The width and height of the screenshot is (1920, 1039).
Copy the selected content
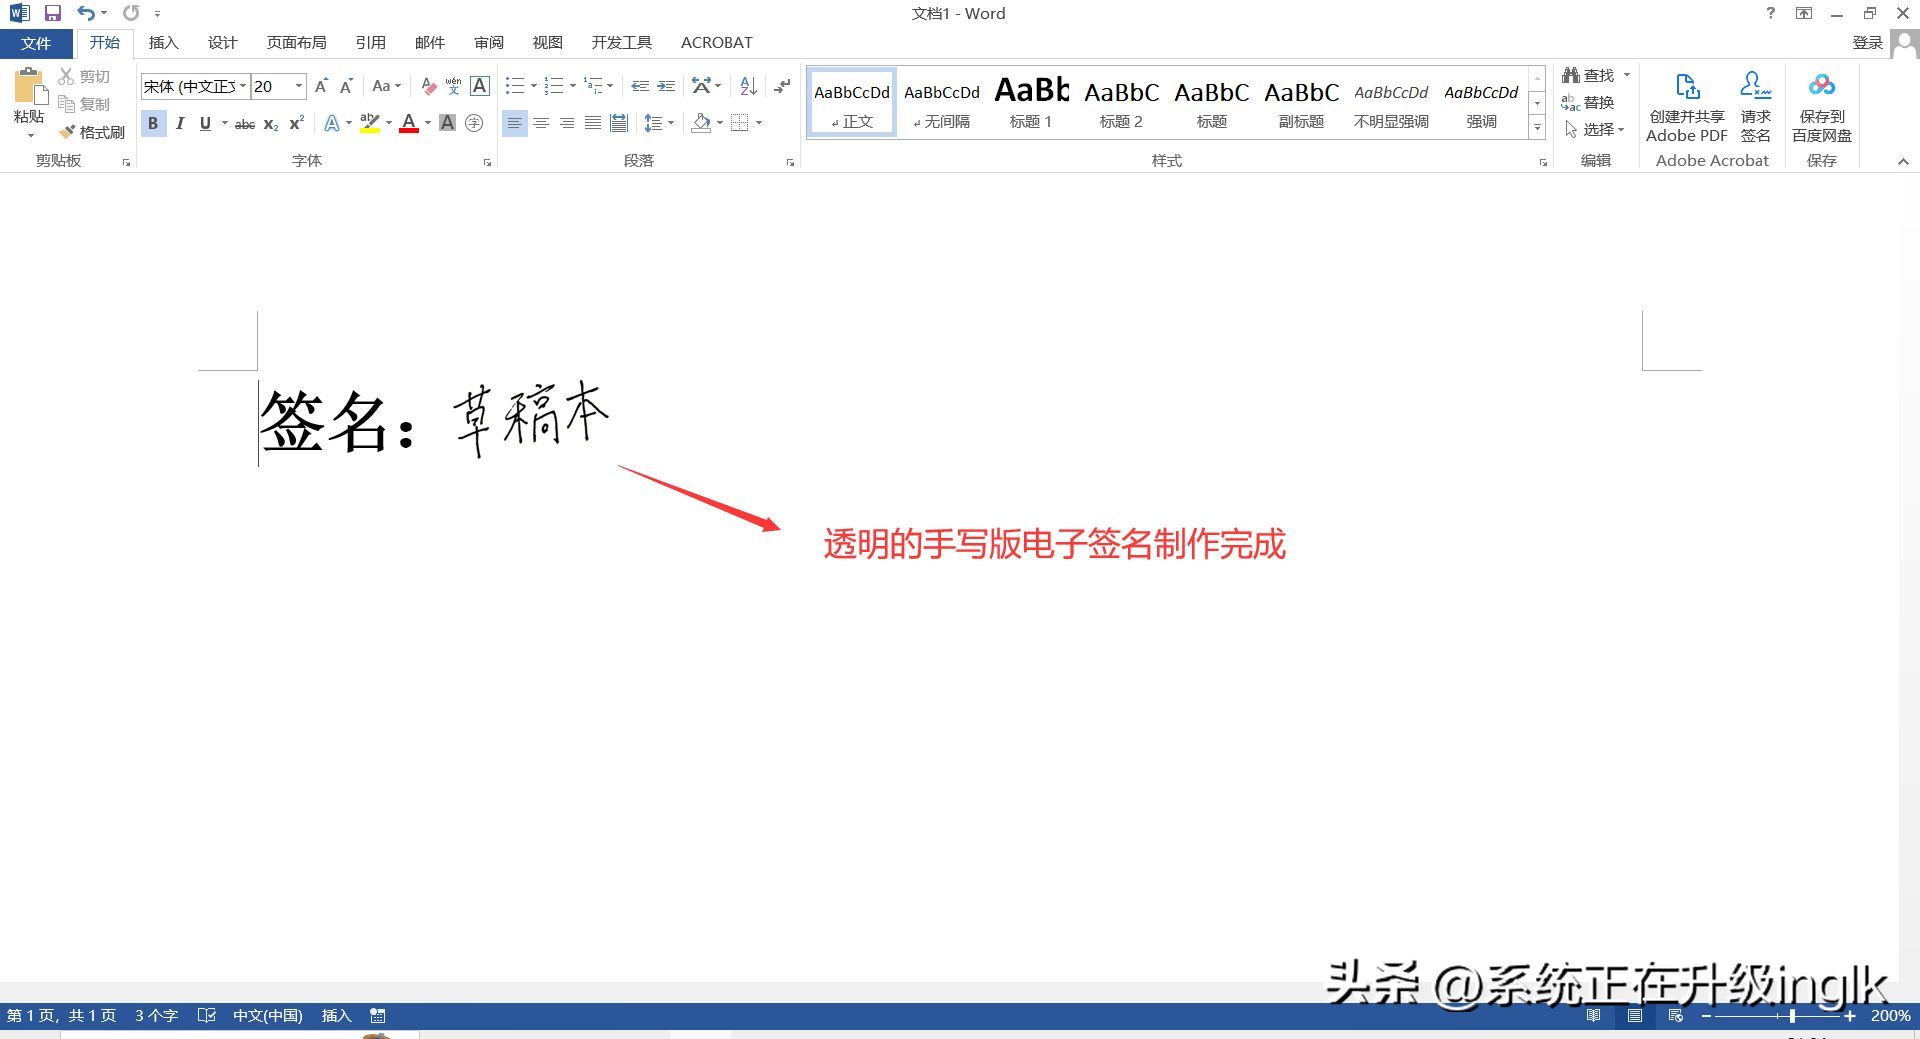coord(84,104)
